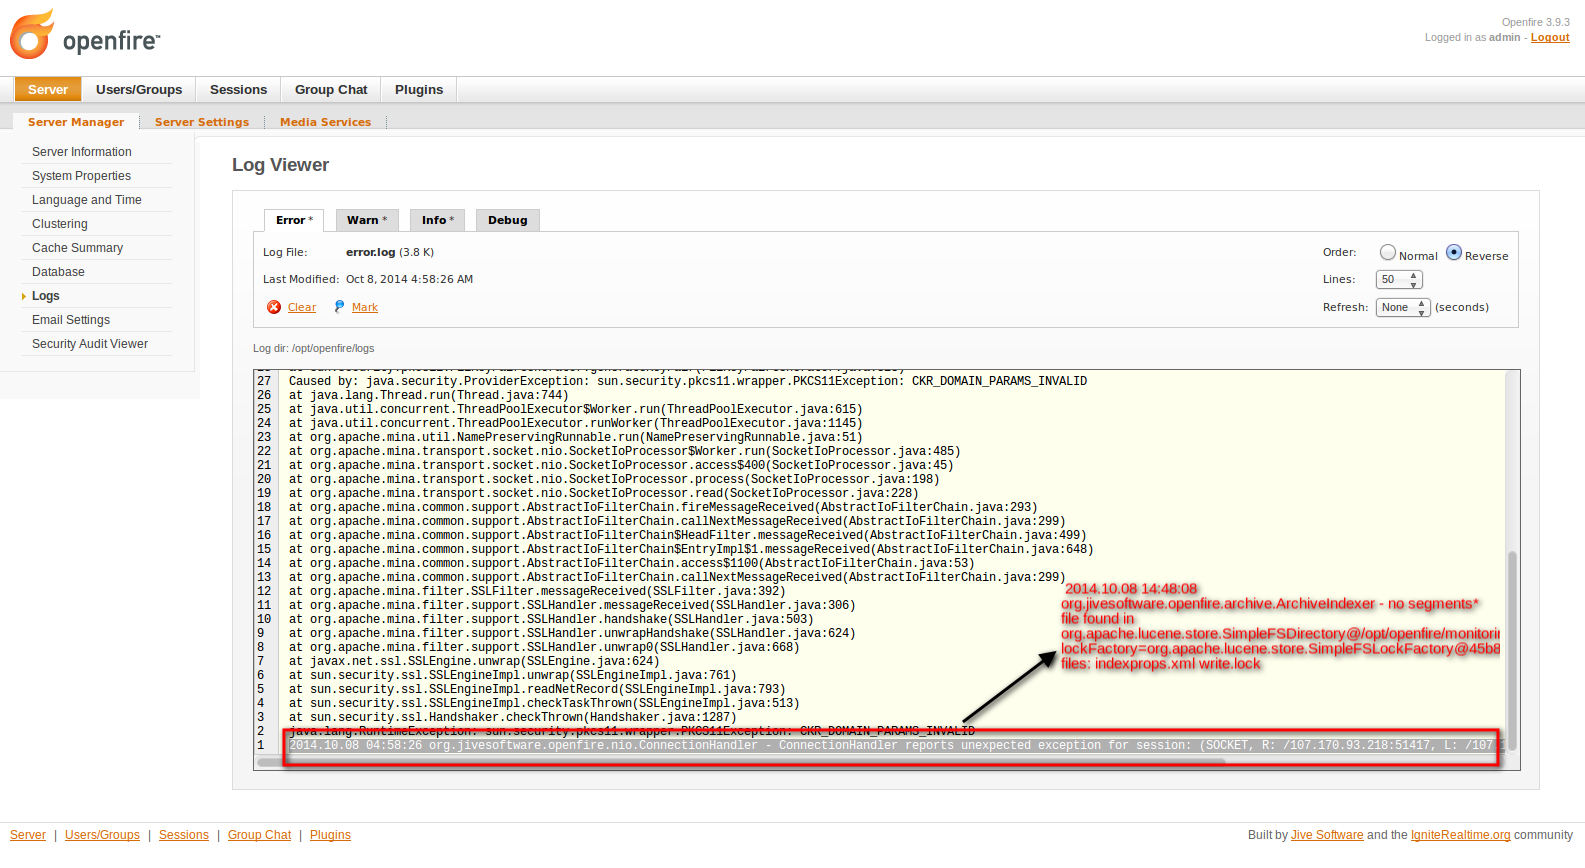Click the Openfire 3.9.3 version text

point(1535,22)
